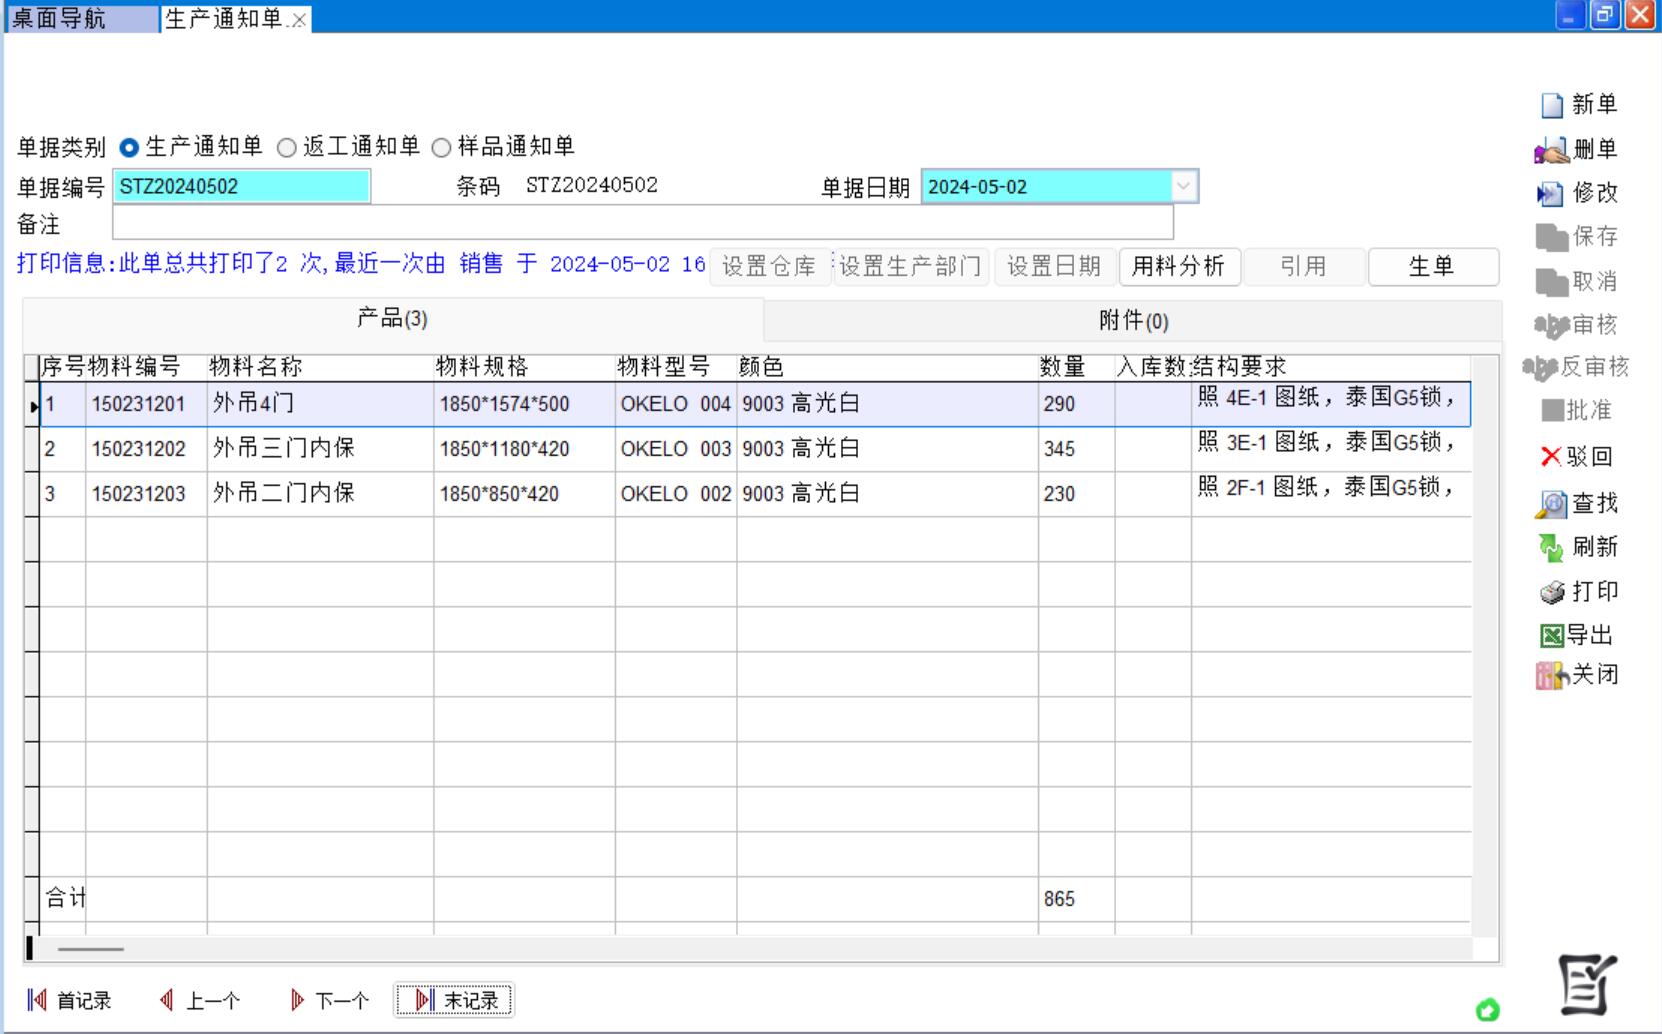
Task: Select the 返工通知单 radio button
Action: pyautogui.click(x=287, y=148)
